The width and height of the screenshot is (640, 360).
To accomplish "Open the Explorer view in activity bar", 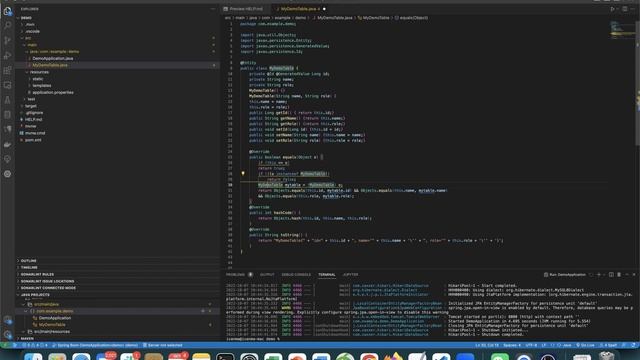I will (x=7, y=11).
